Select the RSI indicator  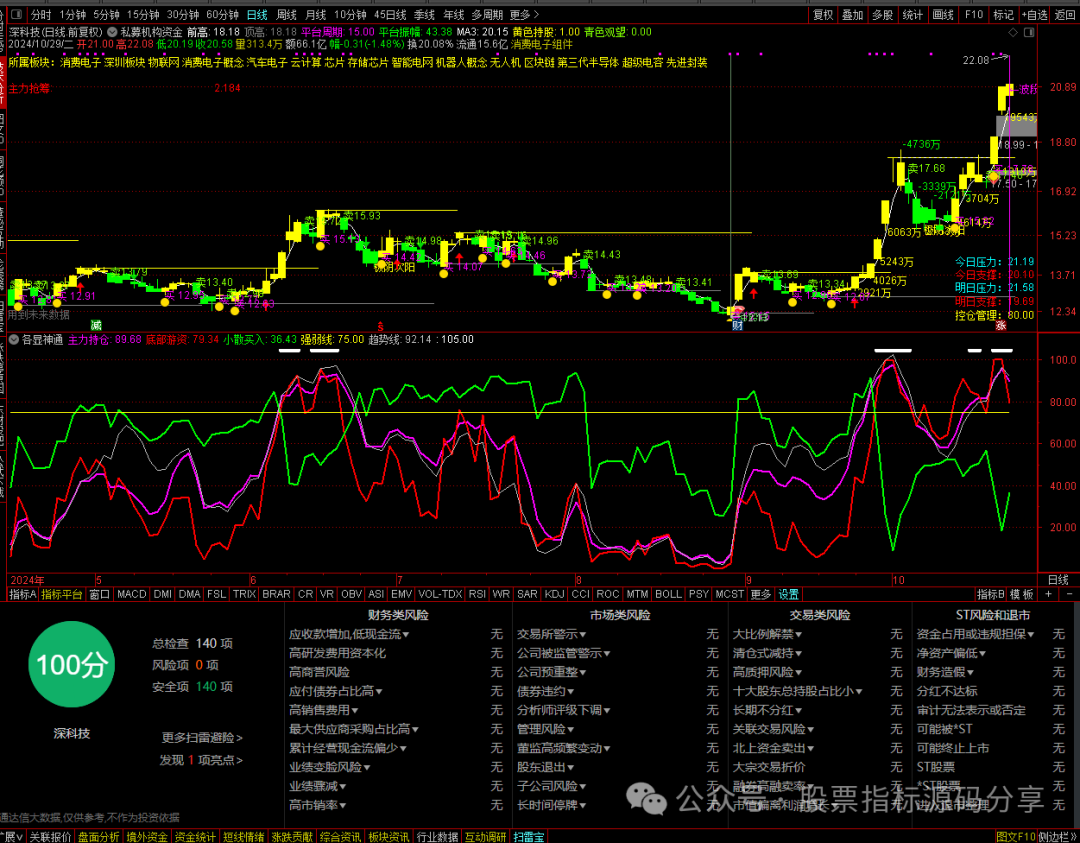click(477, 594)
